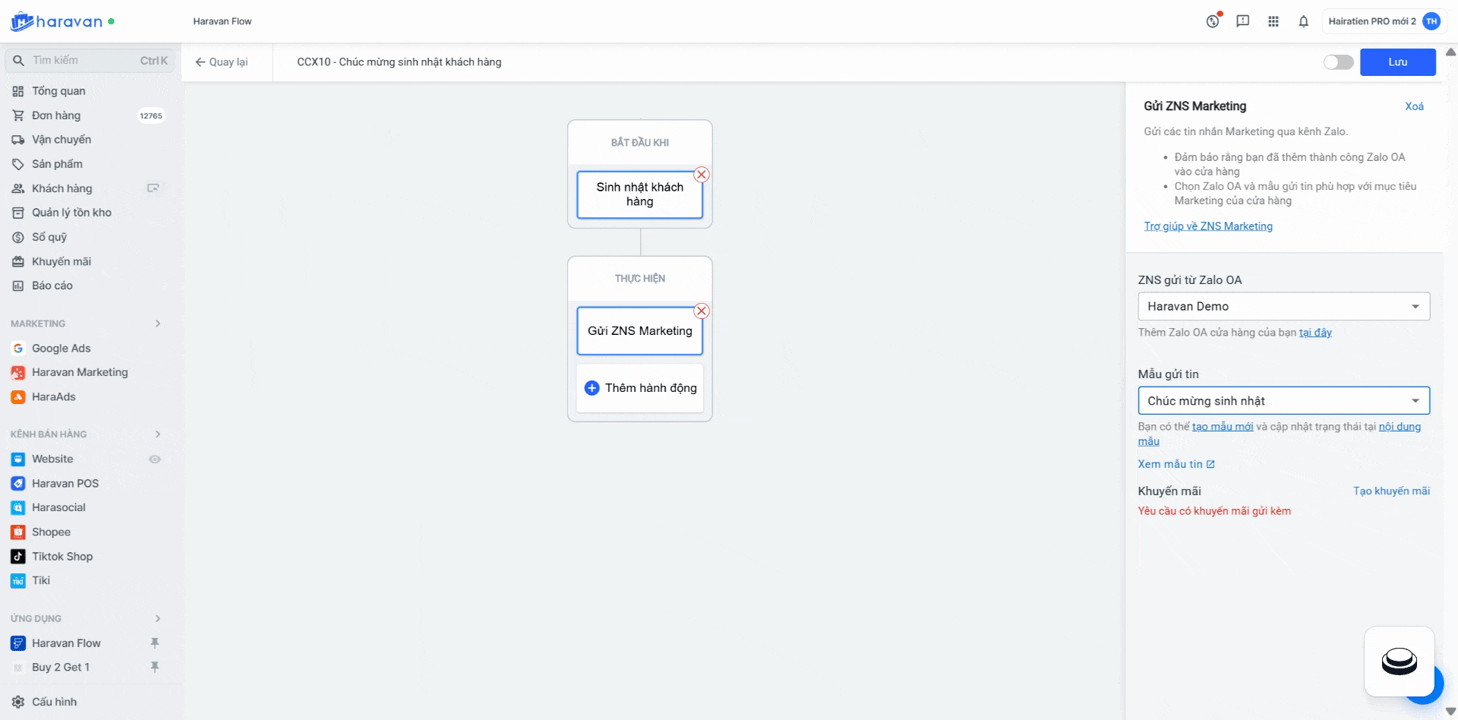Image resolution: width=1458 pixels, height=720 pixels.
Task: Unpin Haravan Flow app pin icon
Action: (154, 643)
